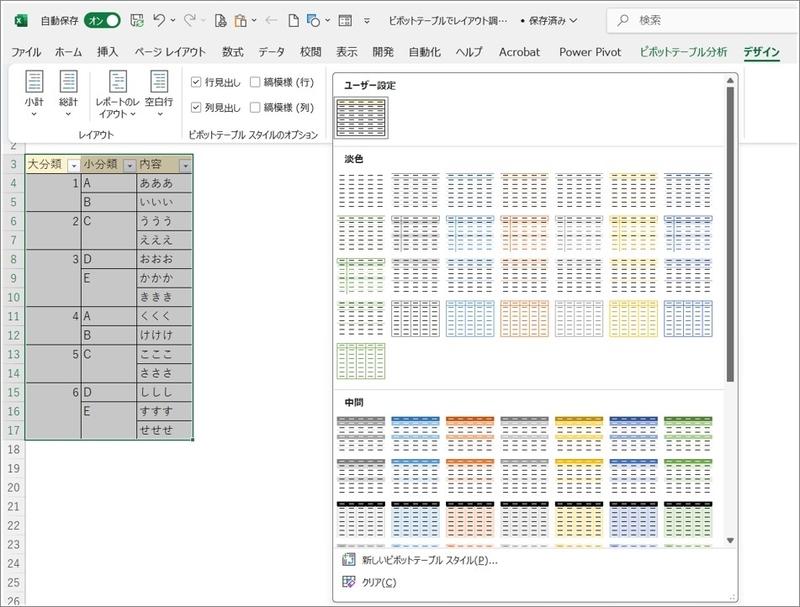Open the レポートのレイアウト menu
The width and height of the screenshot is (800, 607).
[x=117, y=94]
